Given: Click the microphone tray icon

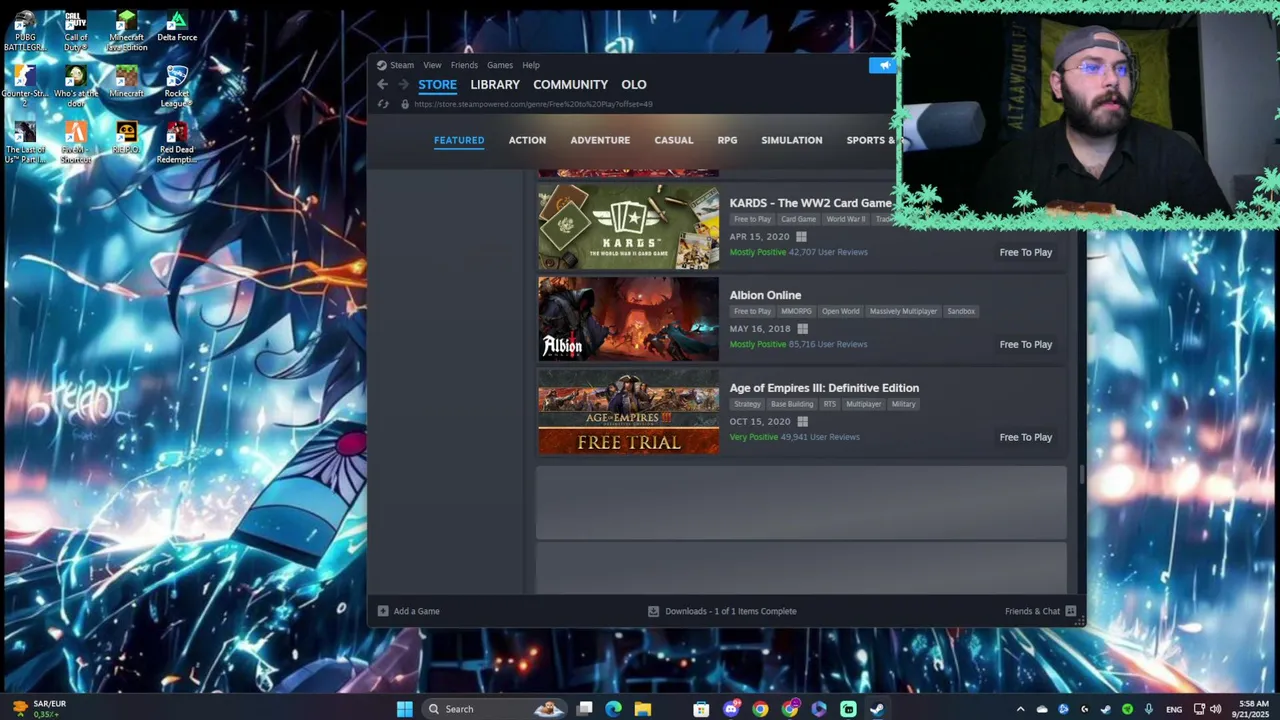Looking at the screenshot, I should (x=1148, y=709).
